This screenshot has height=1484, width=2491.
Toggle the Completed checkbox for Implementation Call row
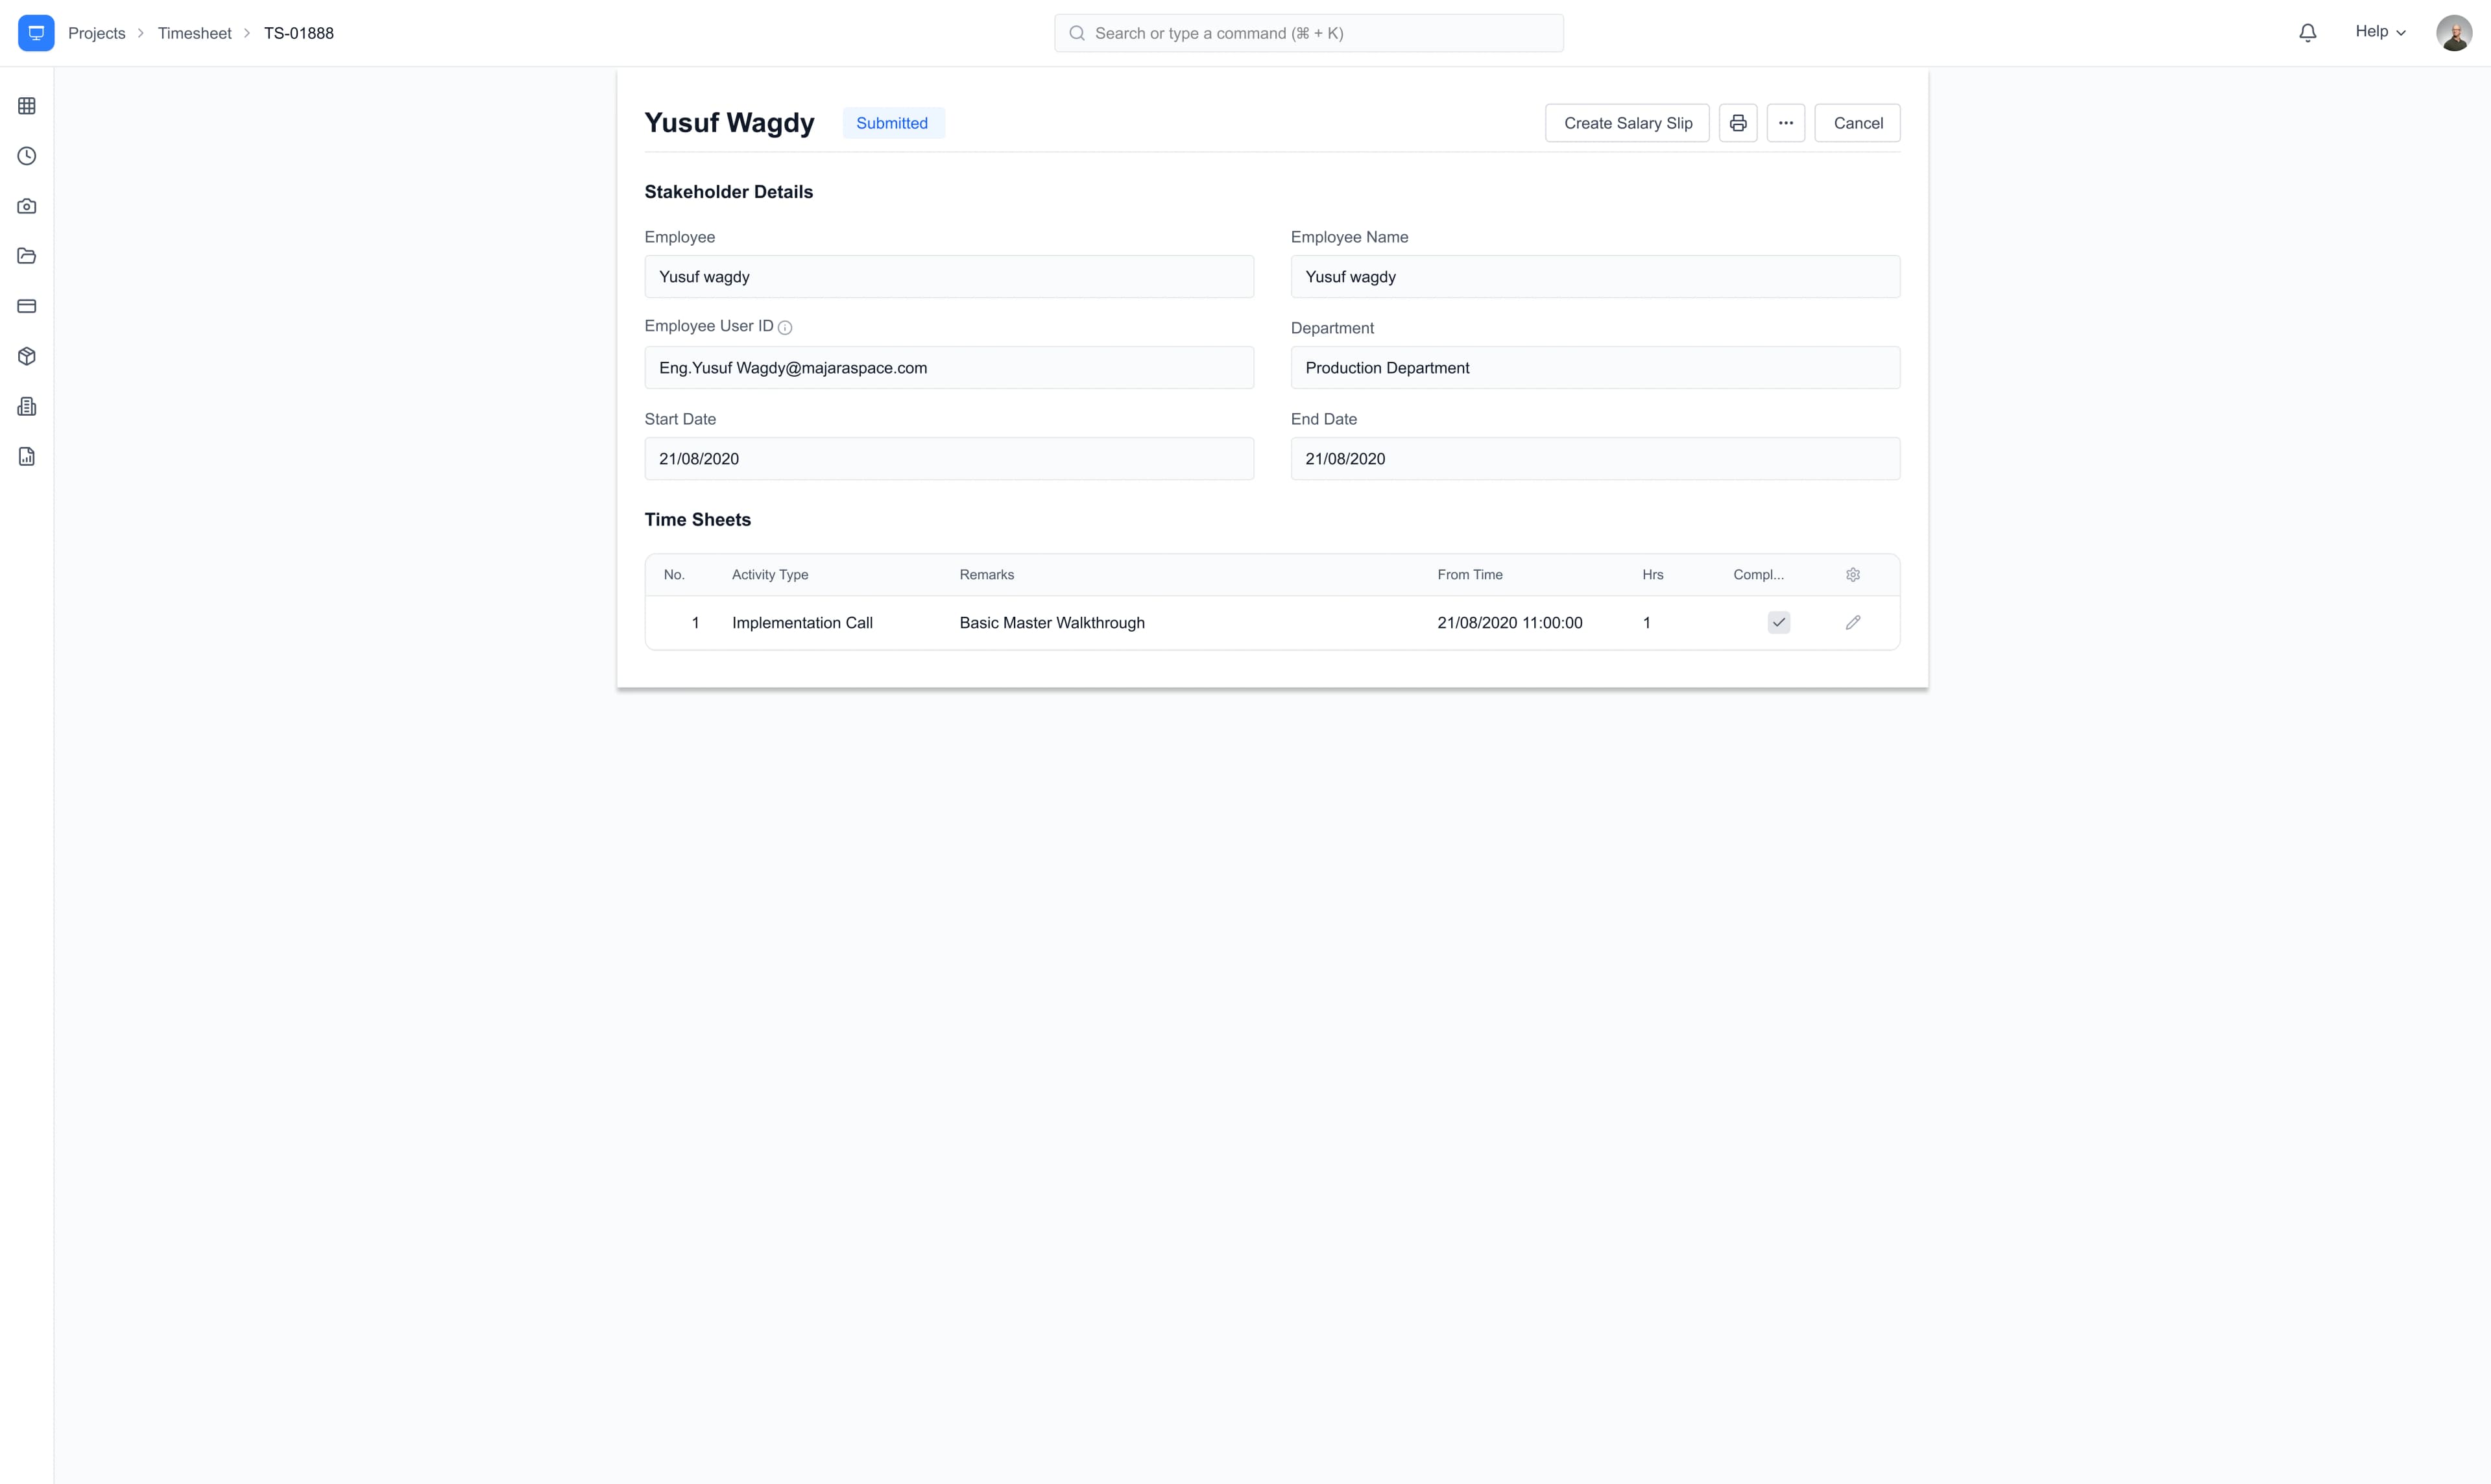[x=1778, y=622]
